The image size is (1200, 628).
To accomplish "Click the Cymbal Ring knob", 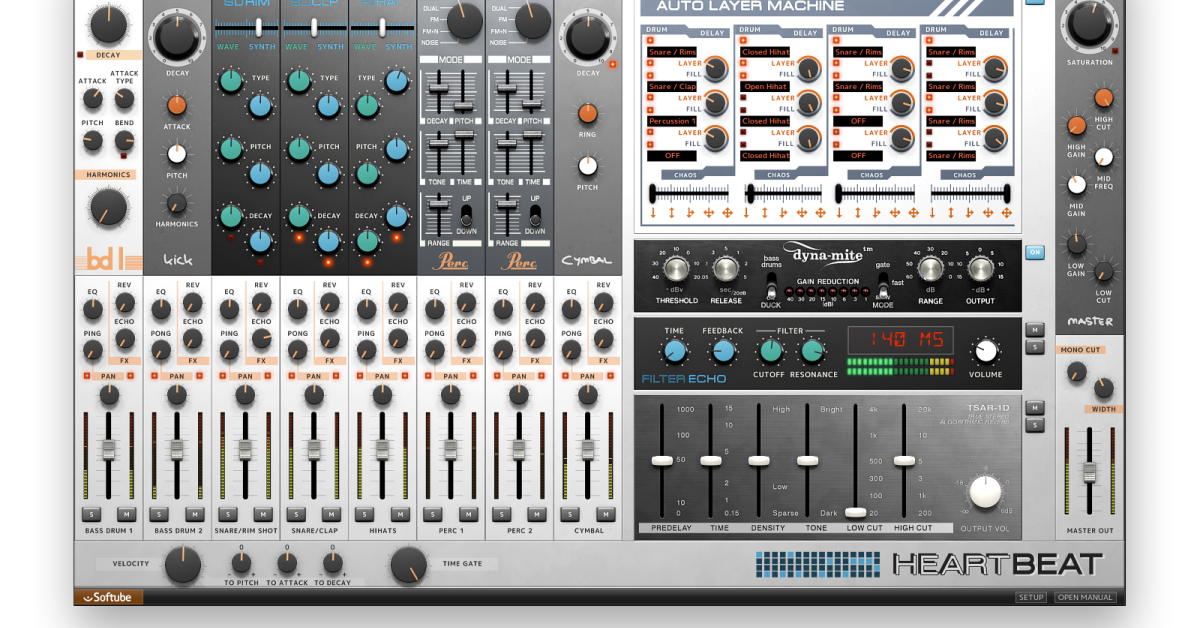I will [x=588, y=113].
